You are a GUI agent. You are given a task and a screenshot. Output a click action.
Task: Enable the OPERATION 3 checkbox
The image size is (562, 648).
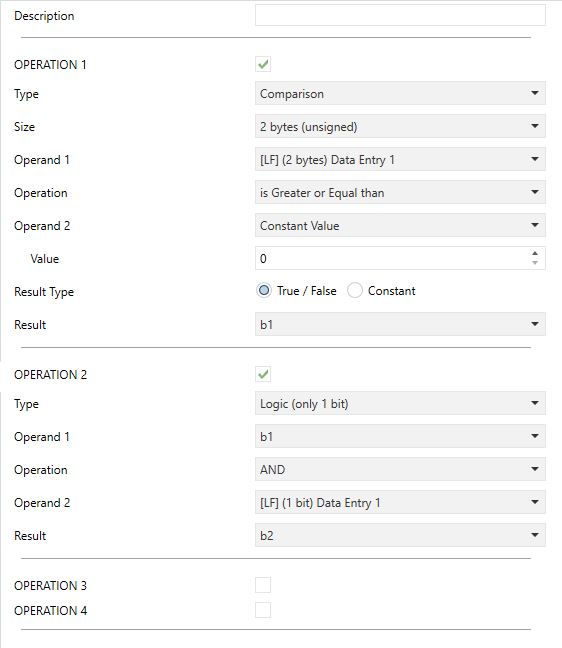263,585
